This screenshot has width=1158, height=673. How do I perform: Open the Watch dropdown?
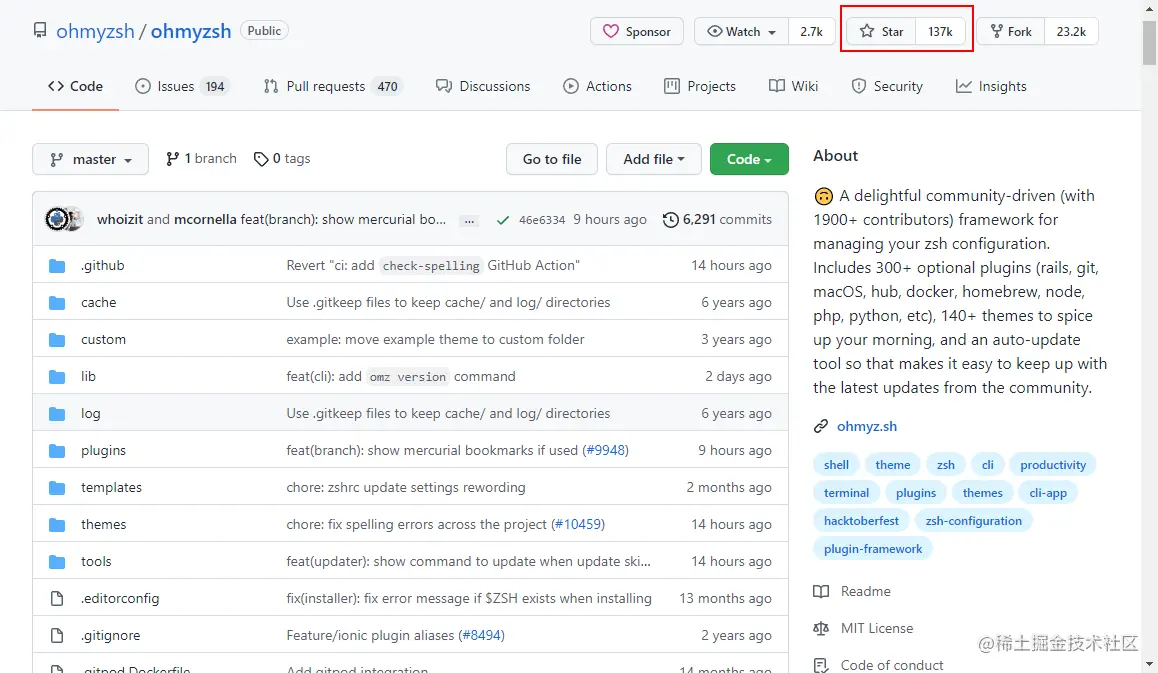tap(741, 32)
